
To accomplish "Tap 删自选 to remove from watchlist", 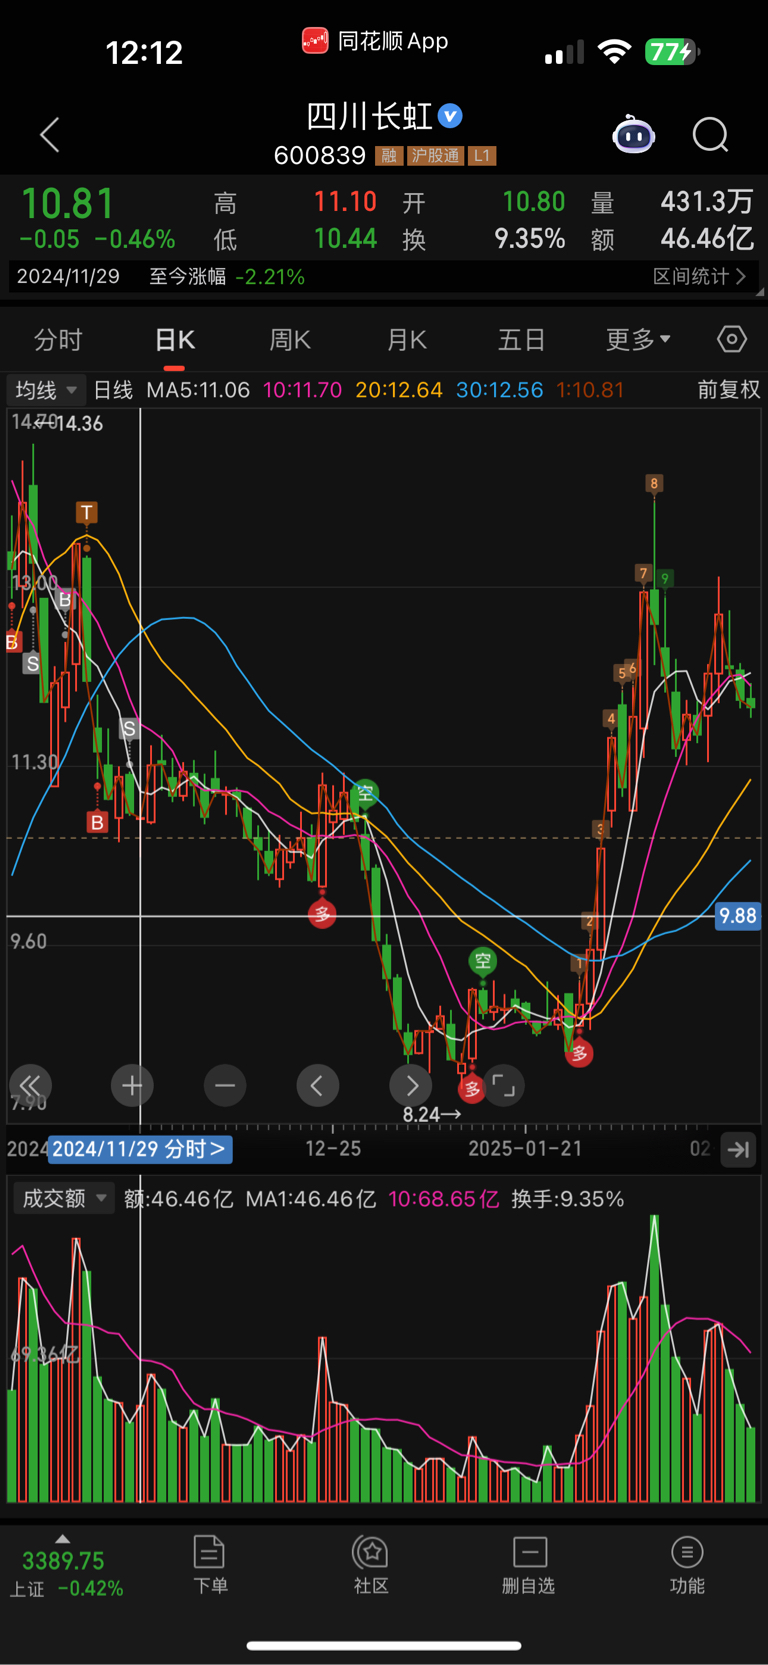I will 529,1565.
